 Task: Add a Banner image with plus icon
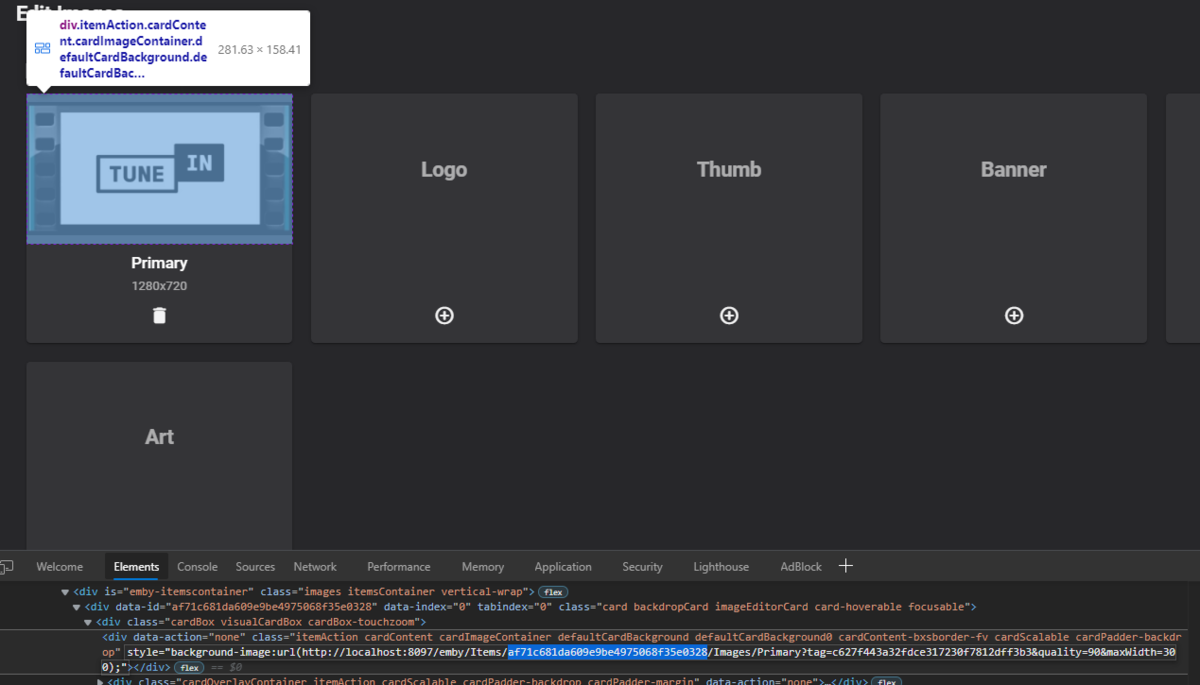pos(1014,316)
